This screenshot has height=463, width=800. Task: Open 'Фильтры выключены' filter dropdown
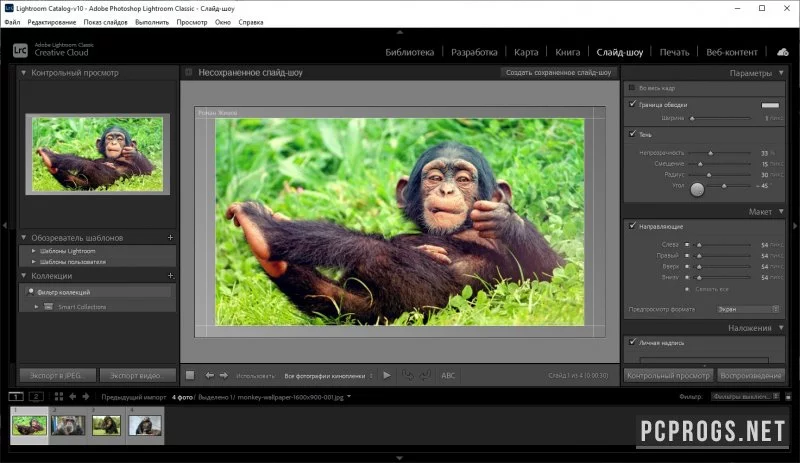pos(745,397)
